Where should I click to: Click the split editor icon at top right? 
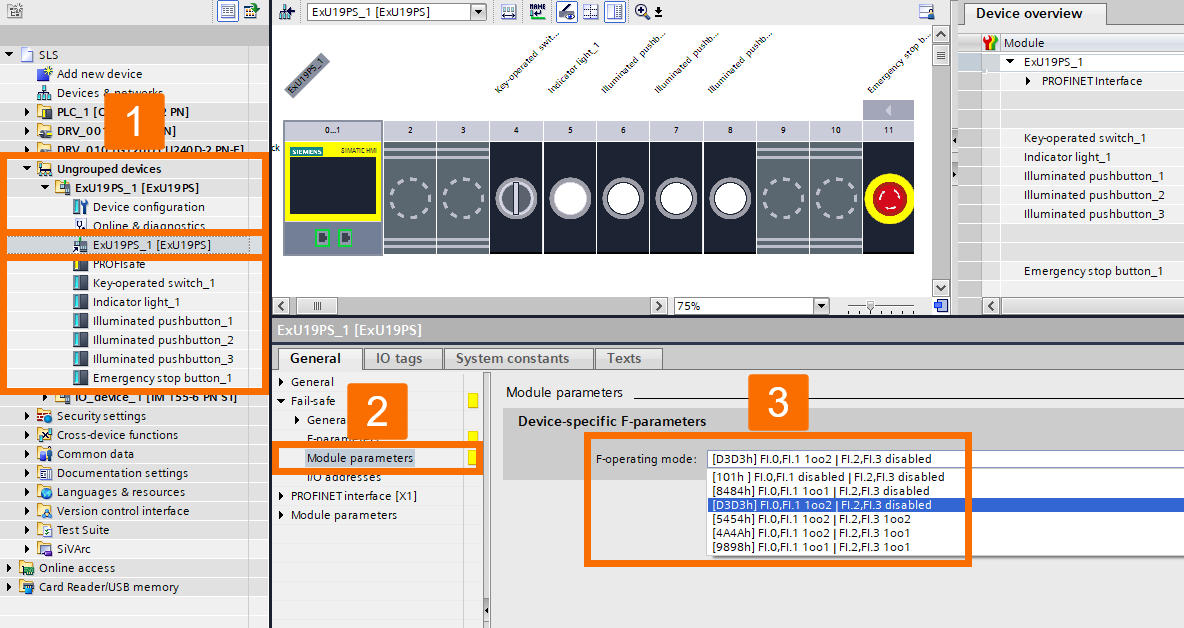pos(924,10)
